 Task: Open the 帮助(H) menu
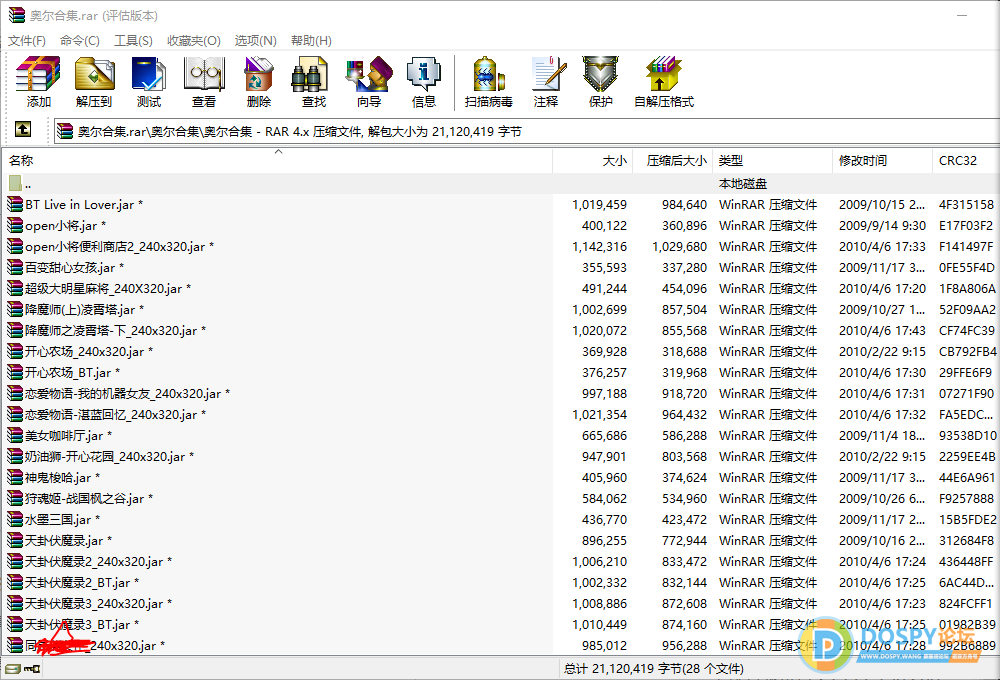pyautogui.click(x=311, y=40)
